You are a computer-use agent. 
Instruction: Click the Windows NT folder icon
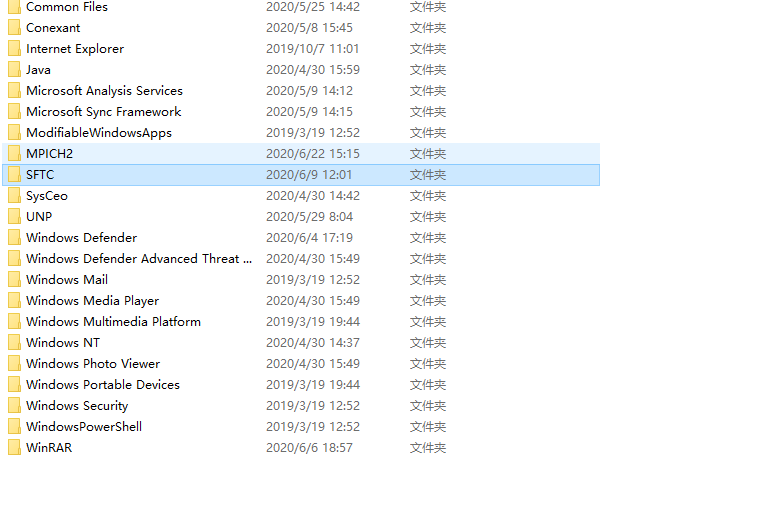[15, 342]
